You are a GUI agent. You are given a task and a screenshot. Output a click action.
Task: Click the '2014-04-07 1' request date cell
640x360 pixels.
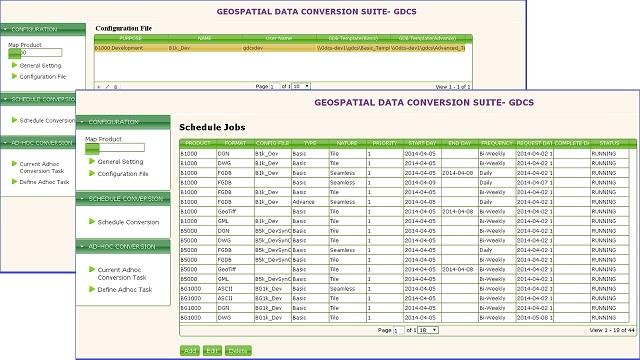point(534,183)
